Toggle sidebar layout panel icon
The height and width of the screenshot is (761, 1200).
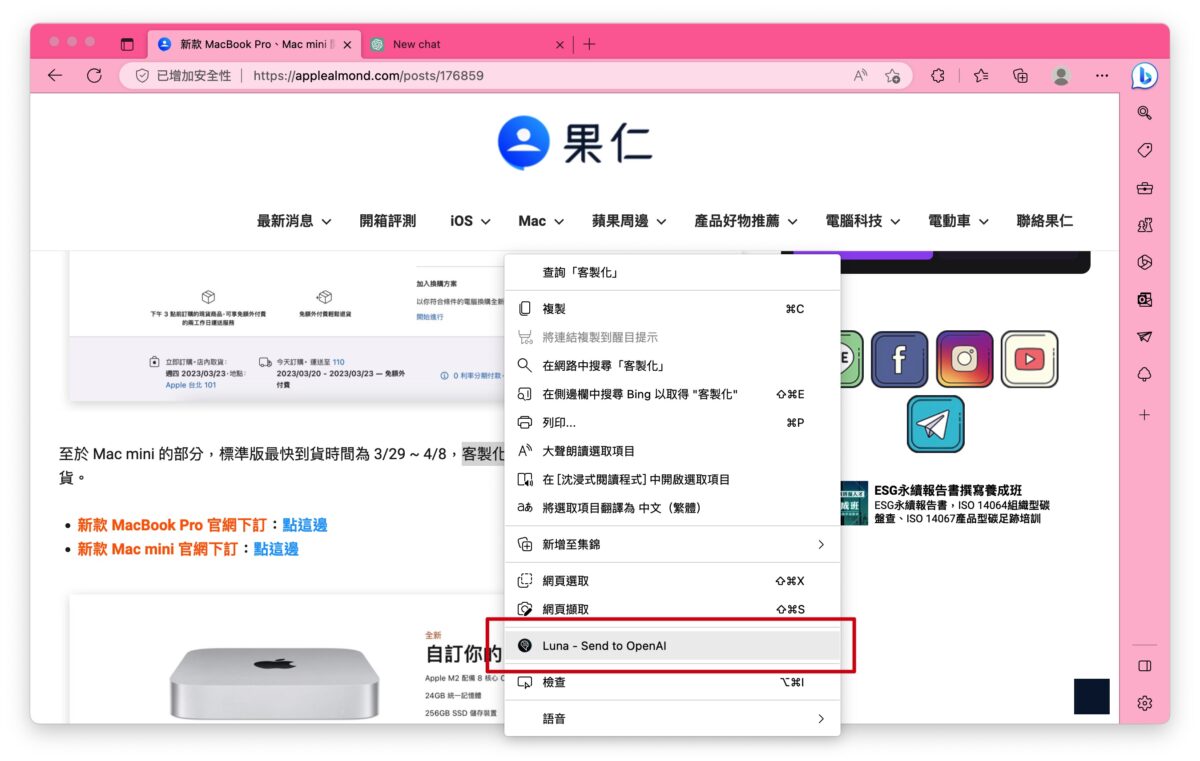click(x=1144, y=666)
